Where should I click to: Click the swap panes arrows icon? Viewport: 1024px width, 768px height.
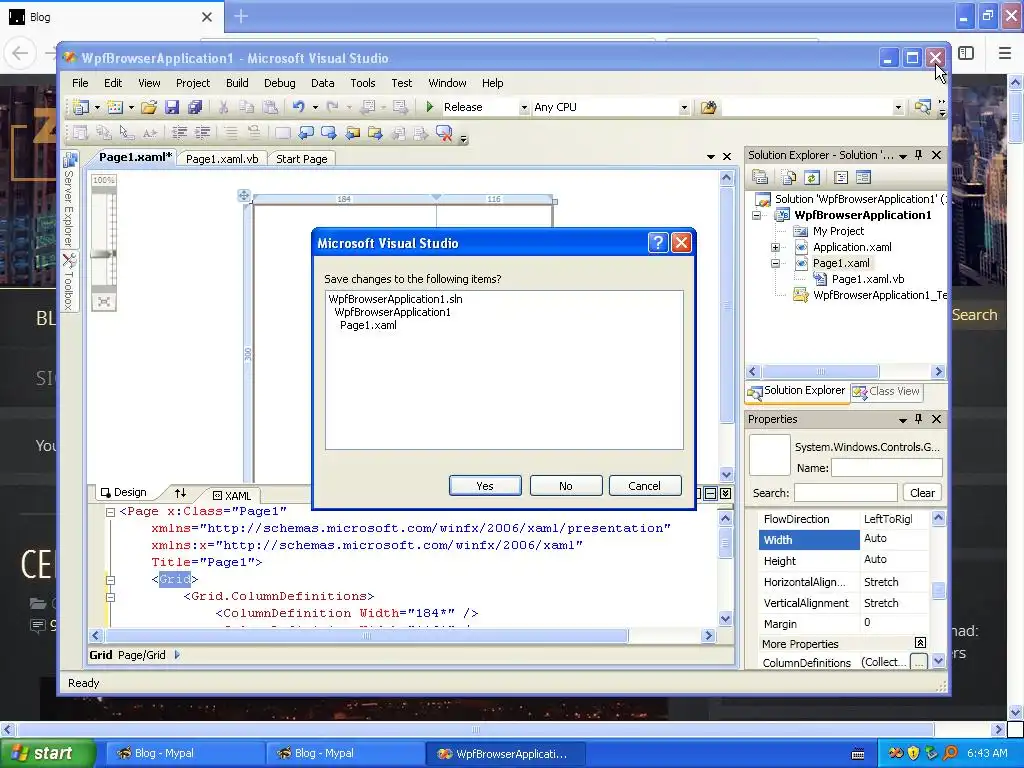180,493
